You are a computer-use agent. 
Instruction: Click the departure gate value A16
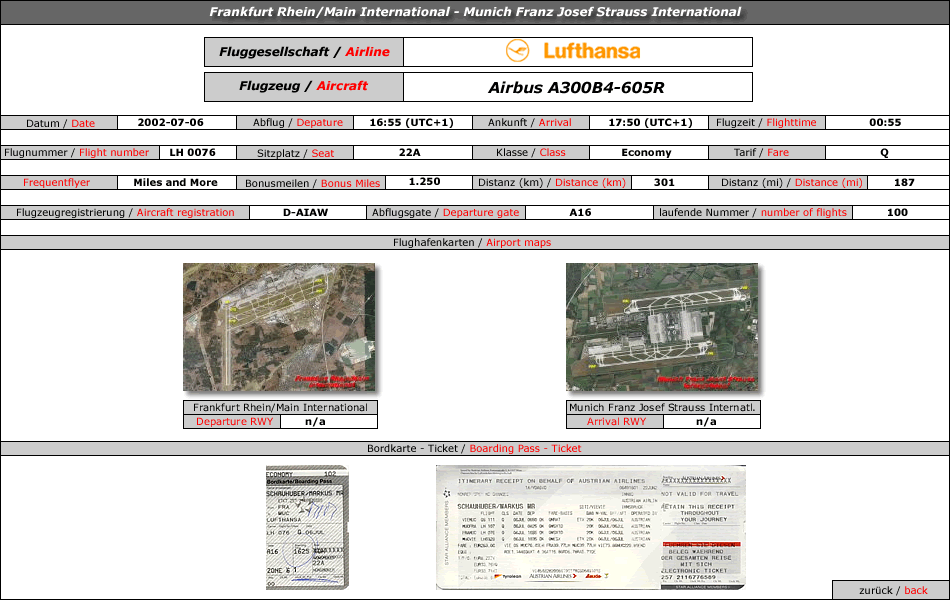pos(580,213)
